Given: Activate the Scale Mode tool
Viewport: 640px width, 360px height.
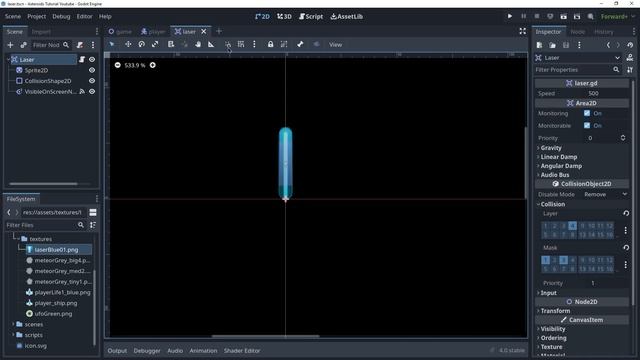Looking at the screenshot, I should click(x=155, y=44).
